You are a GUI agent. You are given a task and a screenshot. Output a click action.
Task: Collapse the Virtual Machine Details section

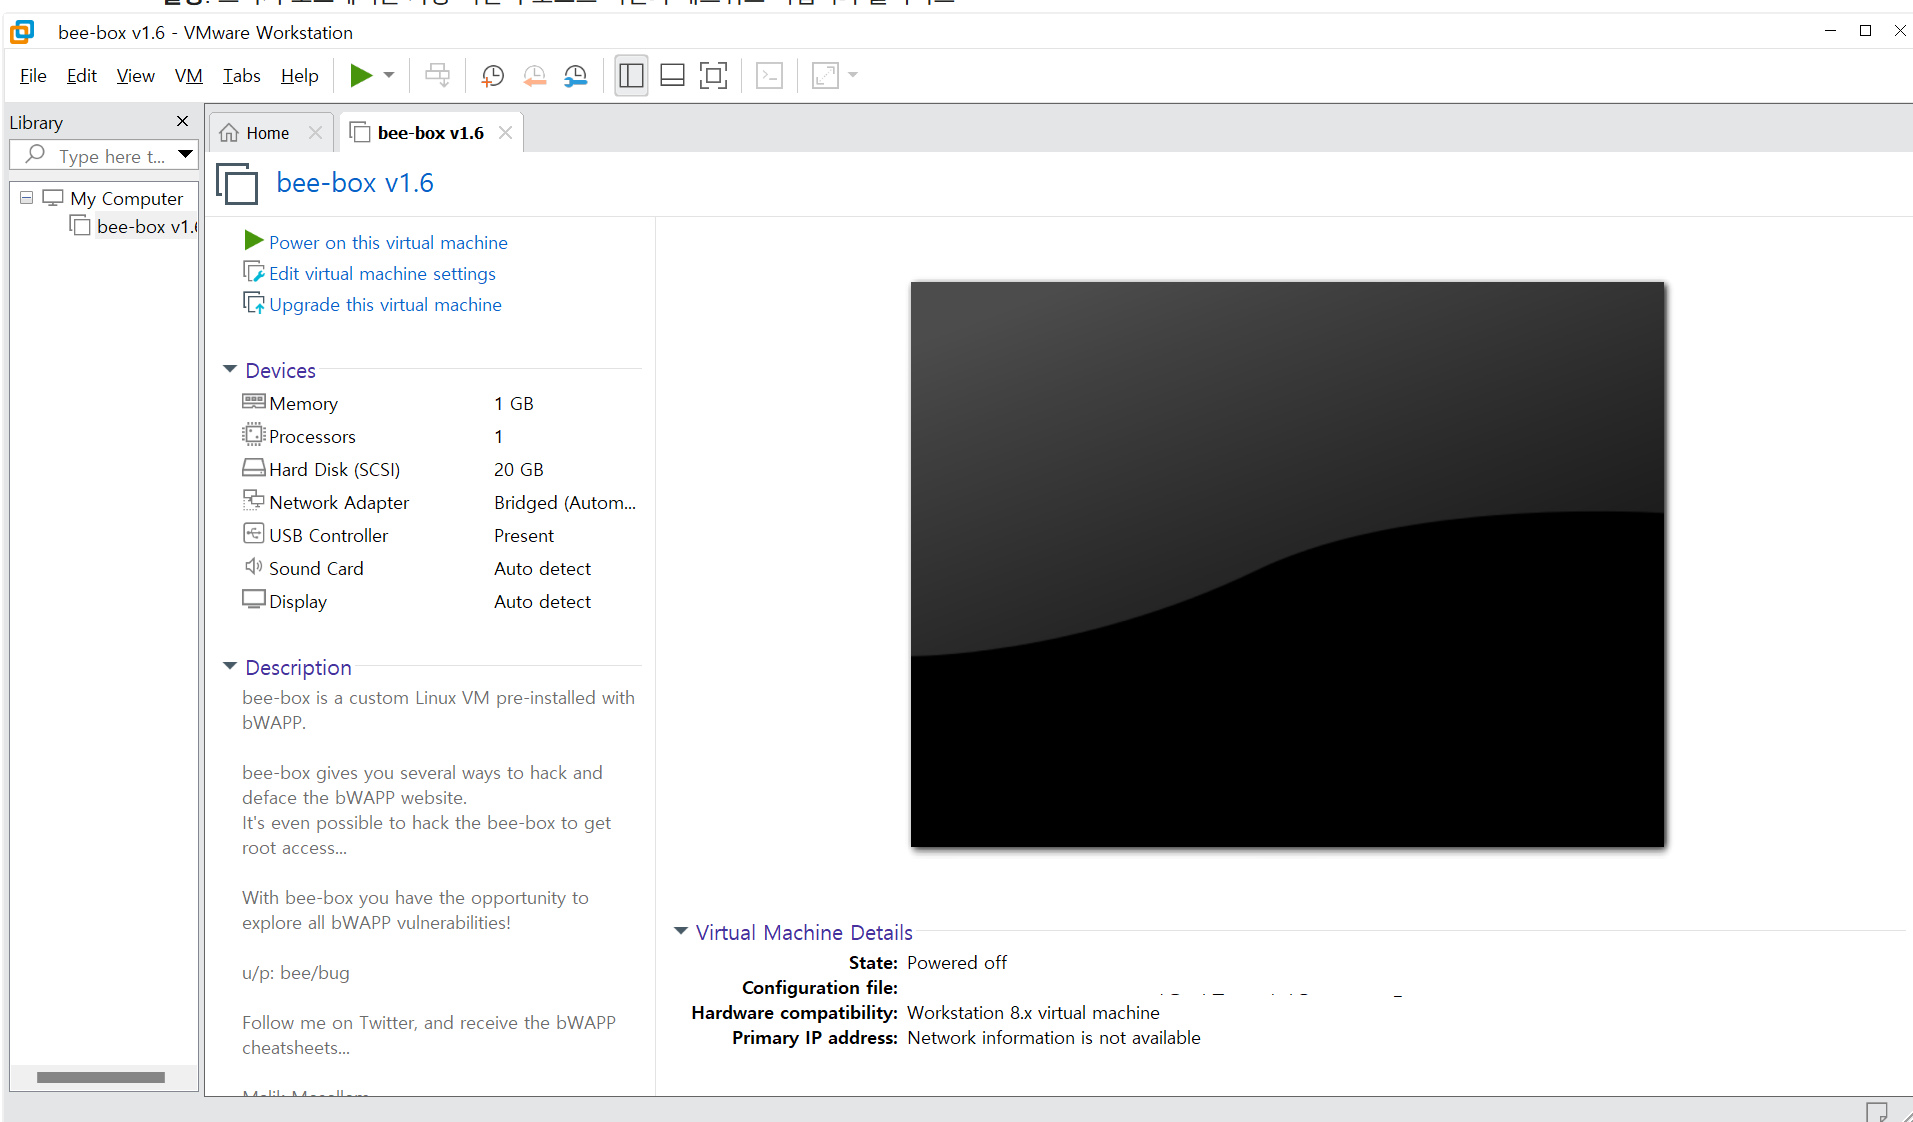click(681, 932)
